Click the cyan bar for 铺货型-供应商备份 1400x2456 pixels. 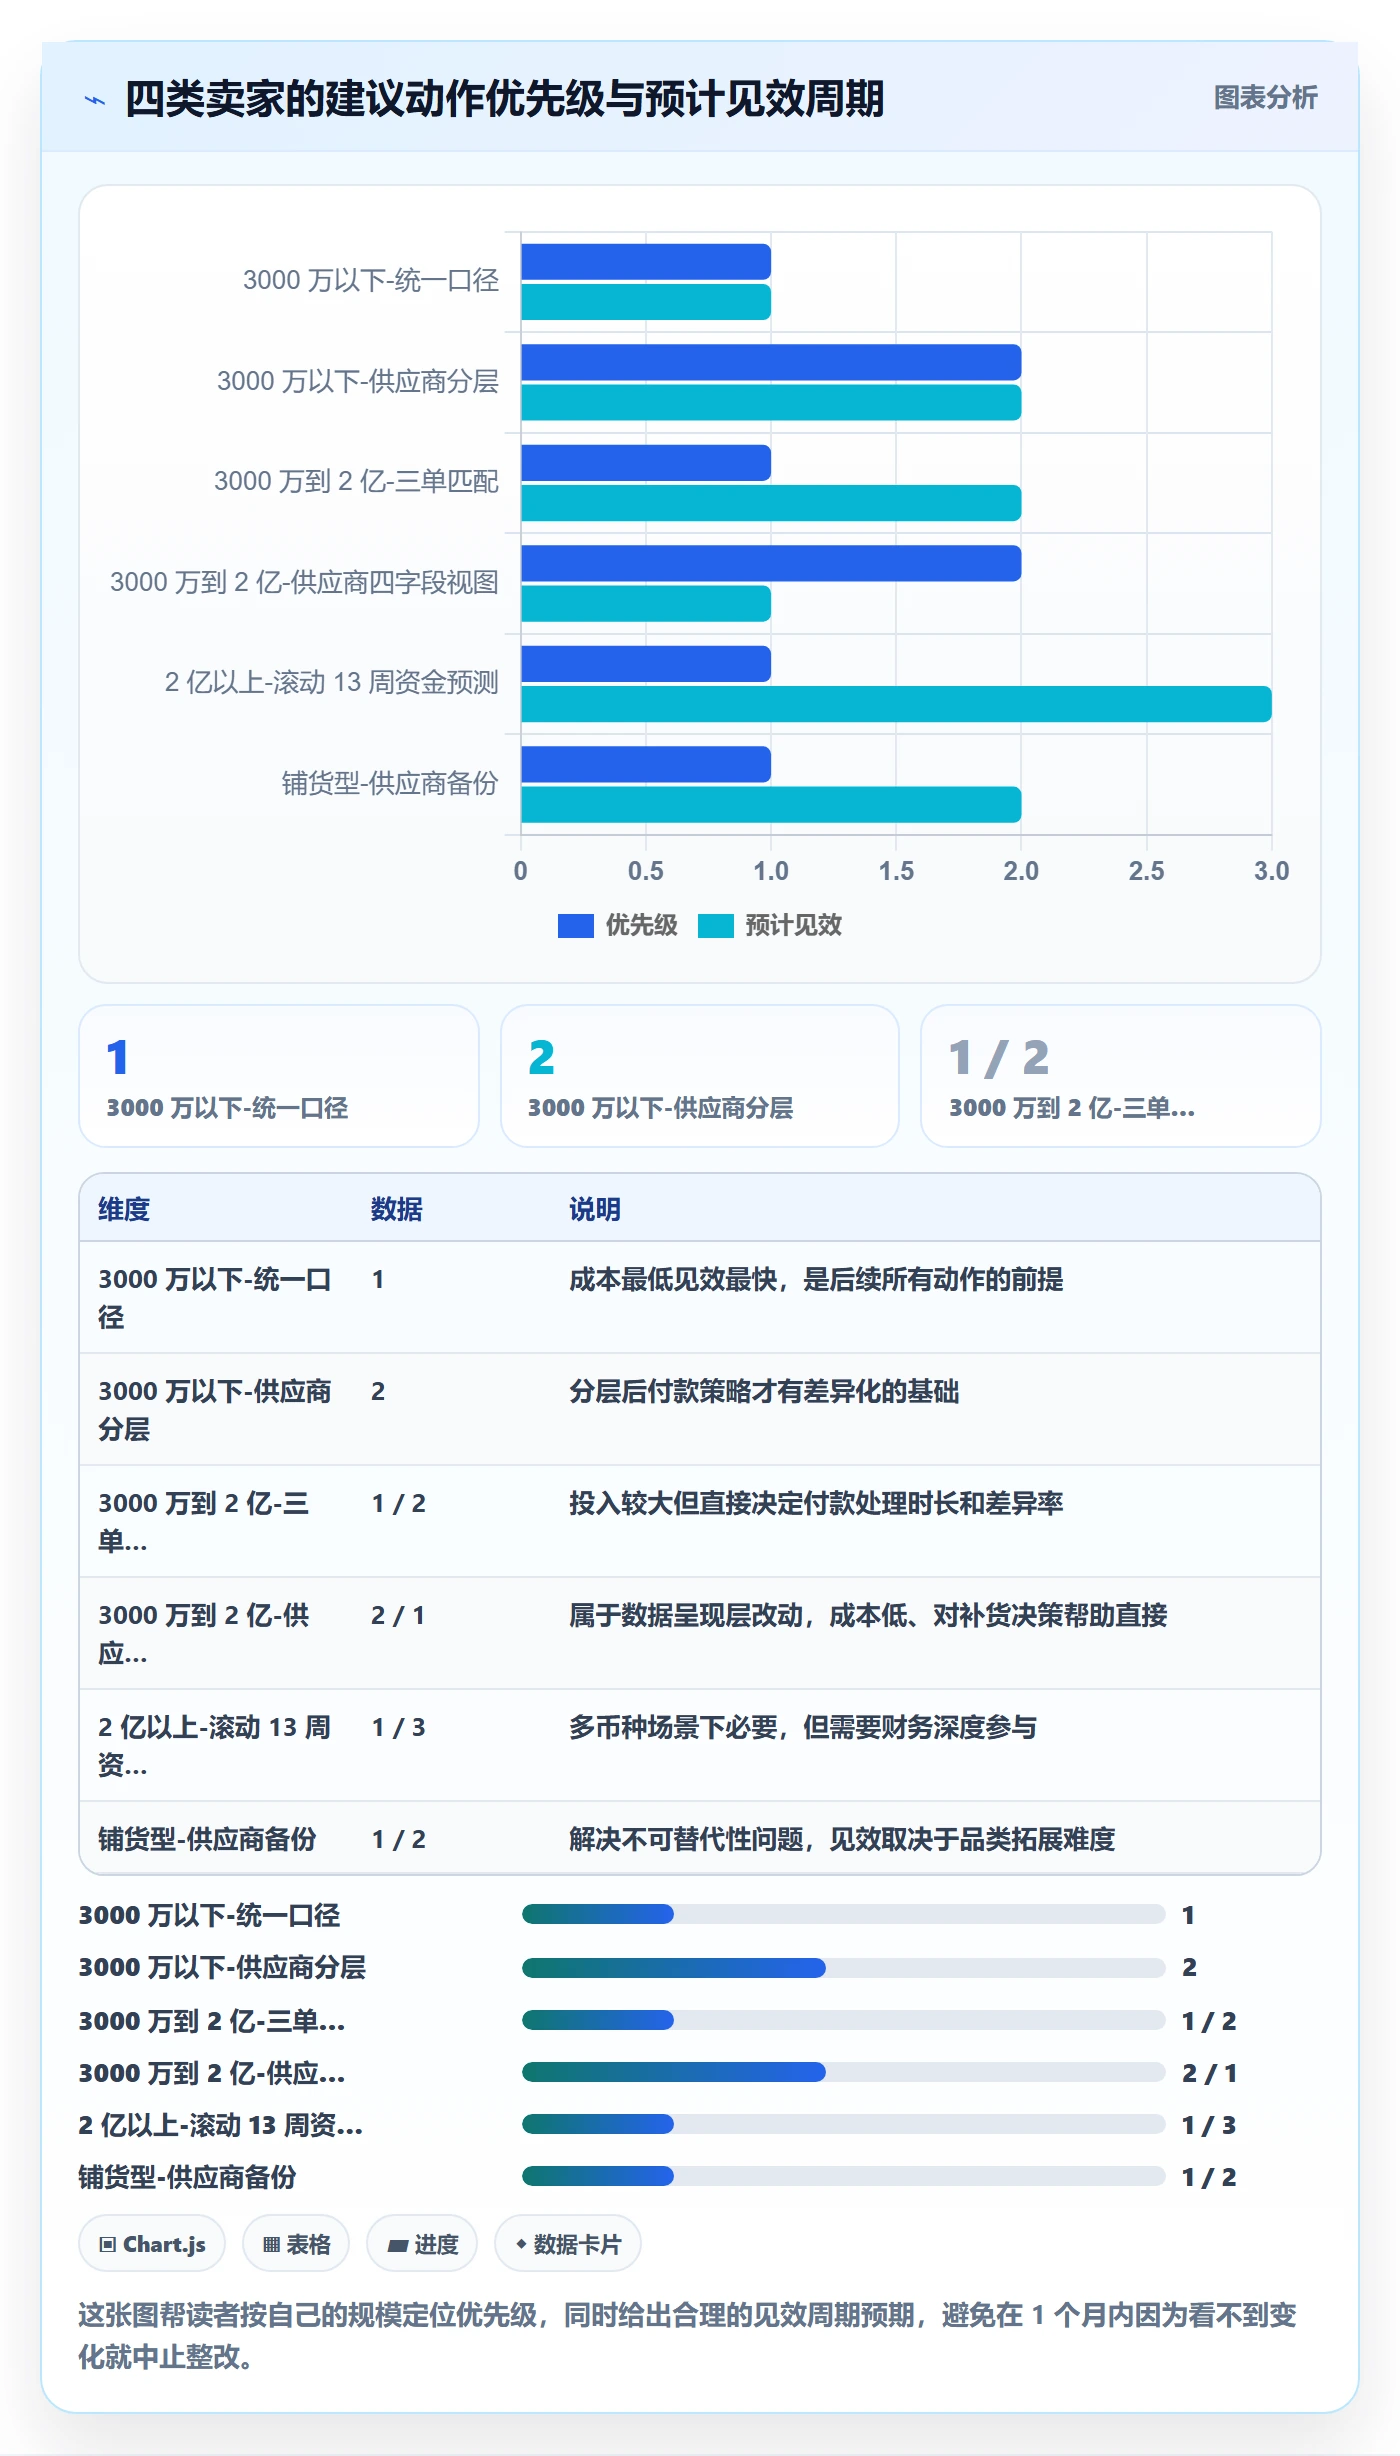(771, 805)
